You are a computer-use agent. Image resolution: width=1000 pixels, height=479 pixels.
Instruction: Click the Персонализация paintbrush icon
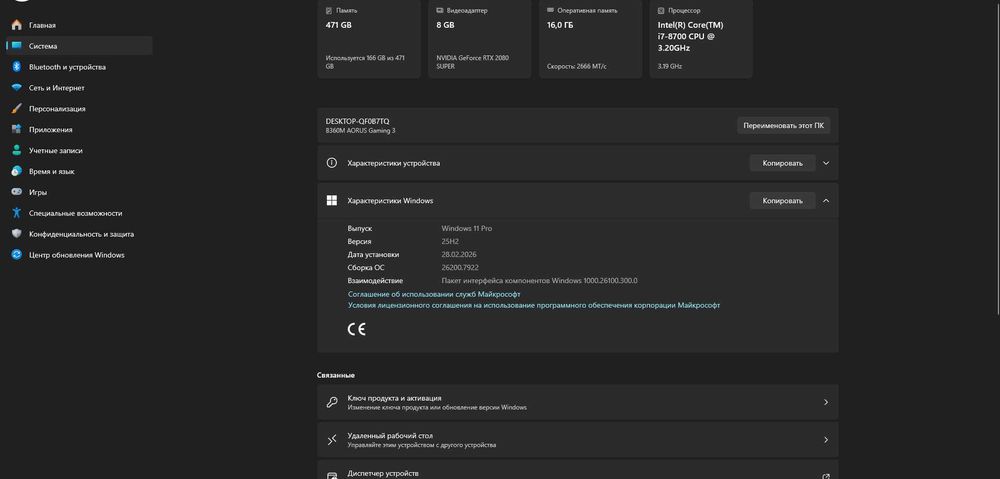[x=16, y=109]
